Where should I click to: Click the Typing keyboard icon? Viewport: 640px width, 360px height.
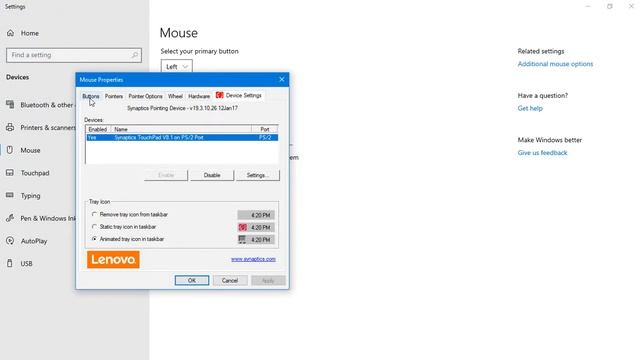10,196
